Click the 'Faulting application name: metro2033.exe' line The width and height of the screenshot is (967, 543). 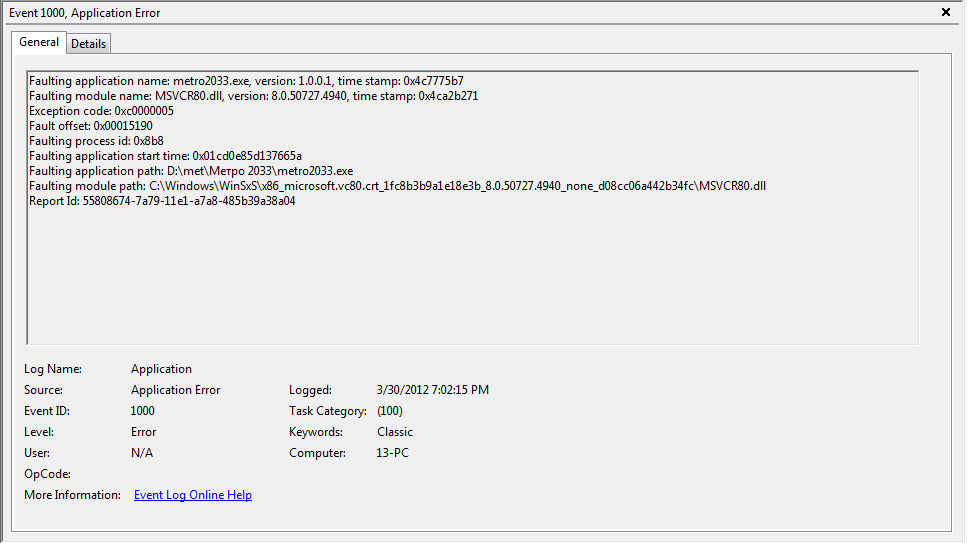pyautogui.click(x=246, y=81)
